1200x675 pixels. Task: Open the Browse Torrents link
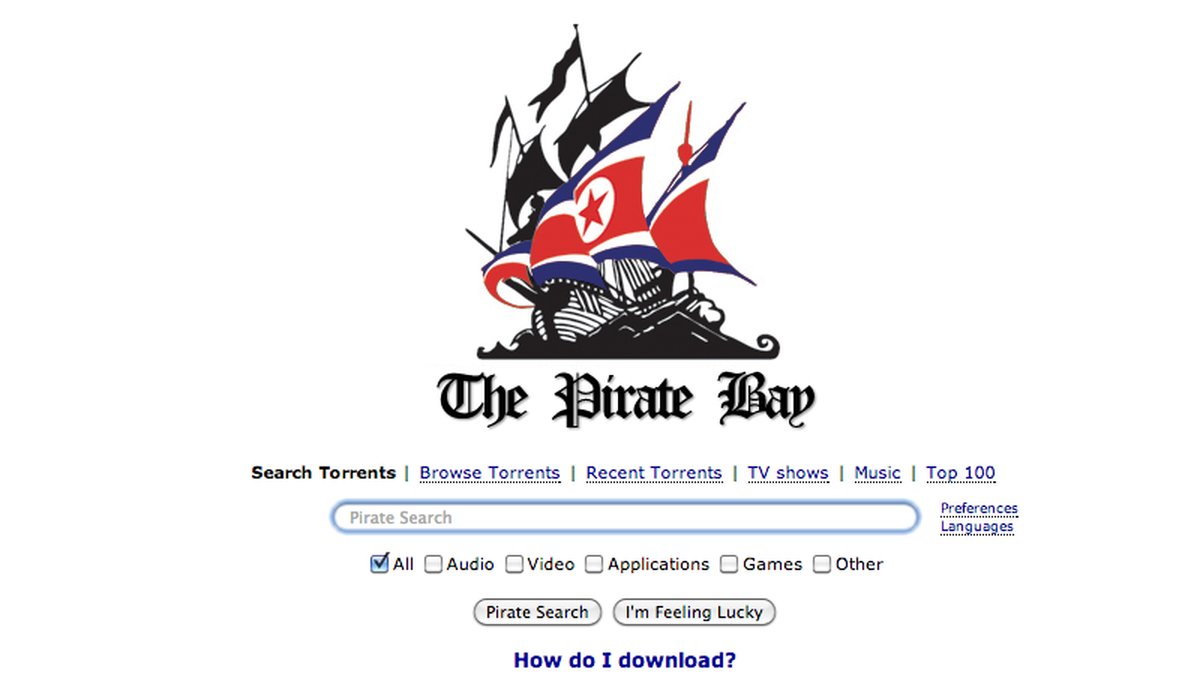pyautogui.click(x=490, y=473)
